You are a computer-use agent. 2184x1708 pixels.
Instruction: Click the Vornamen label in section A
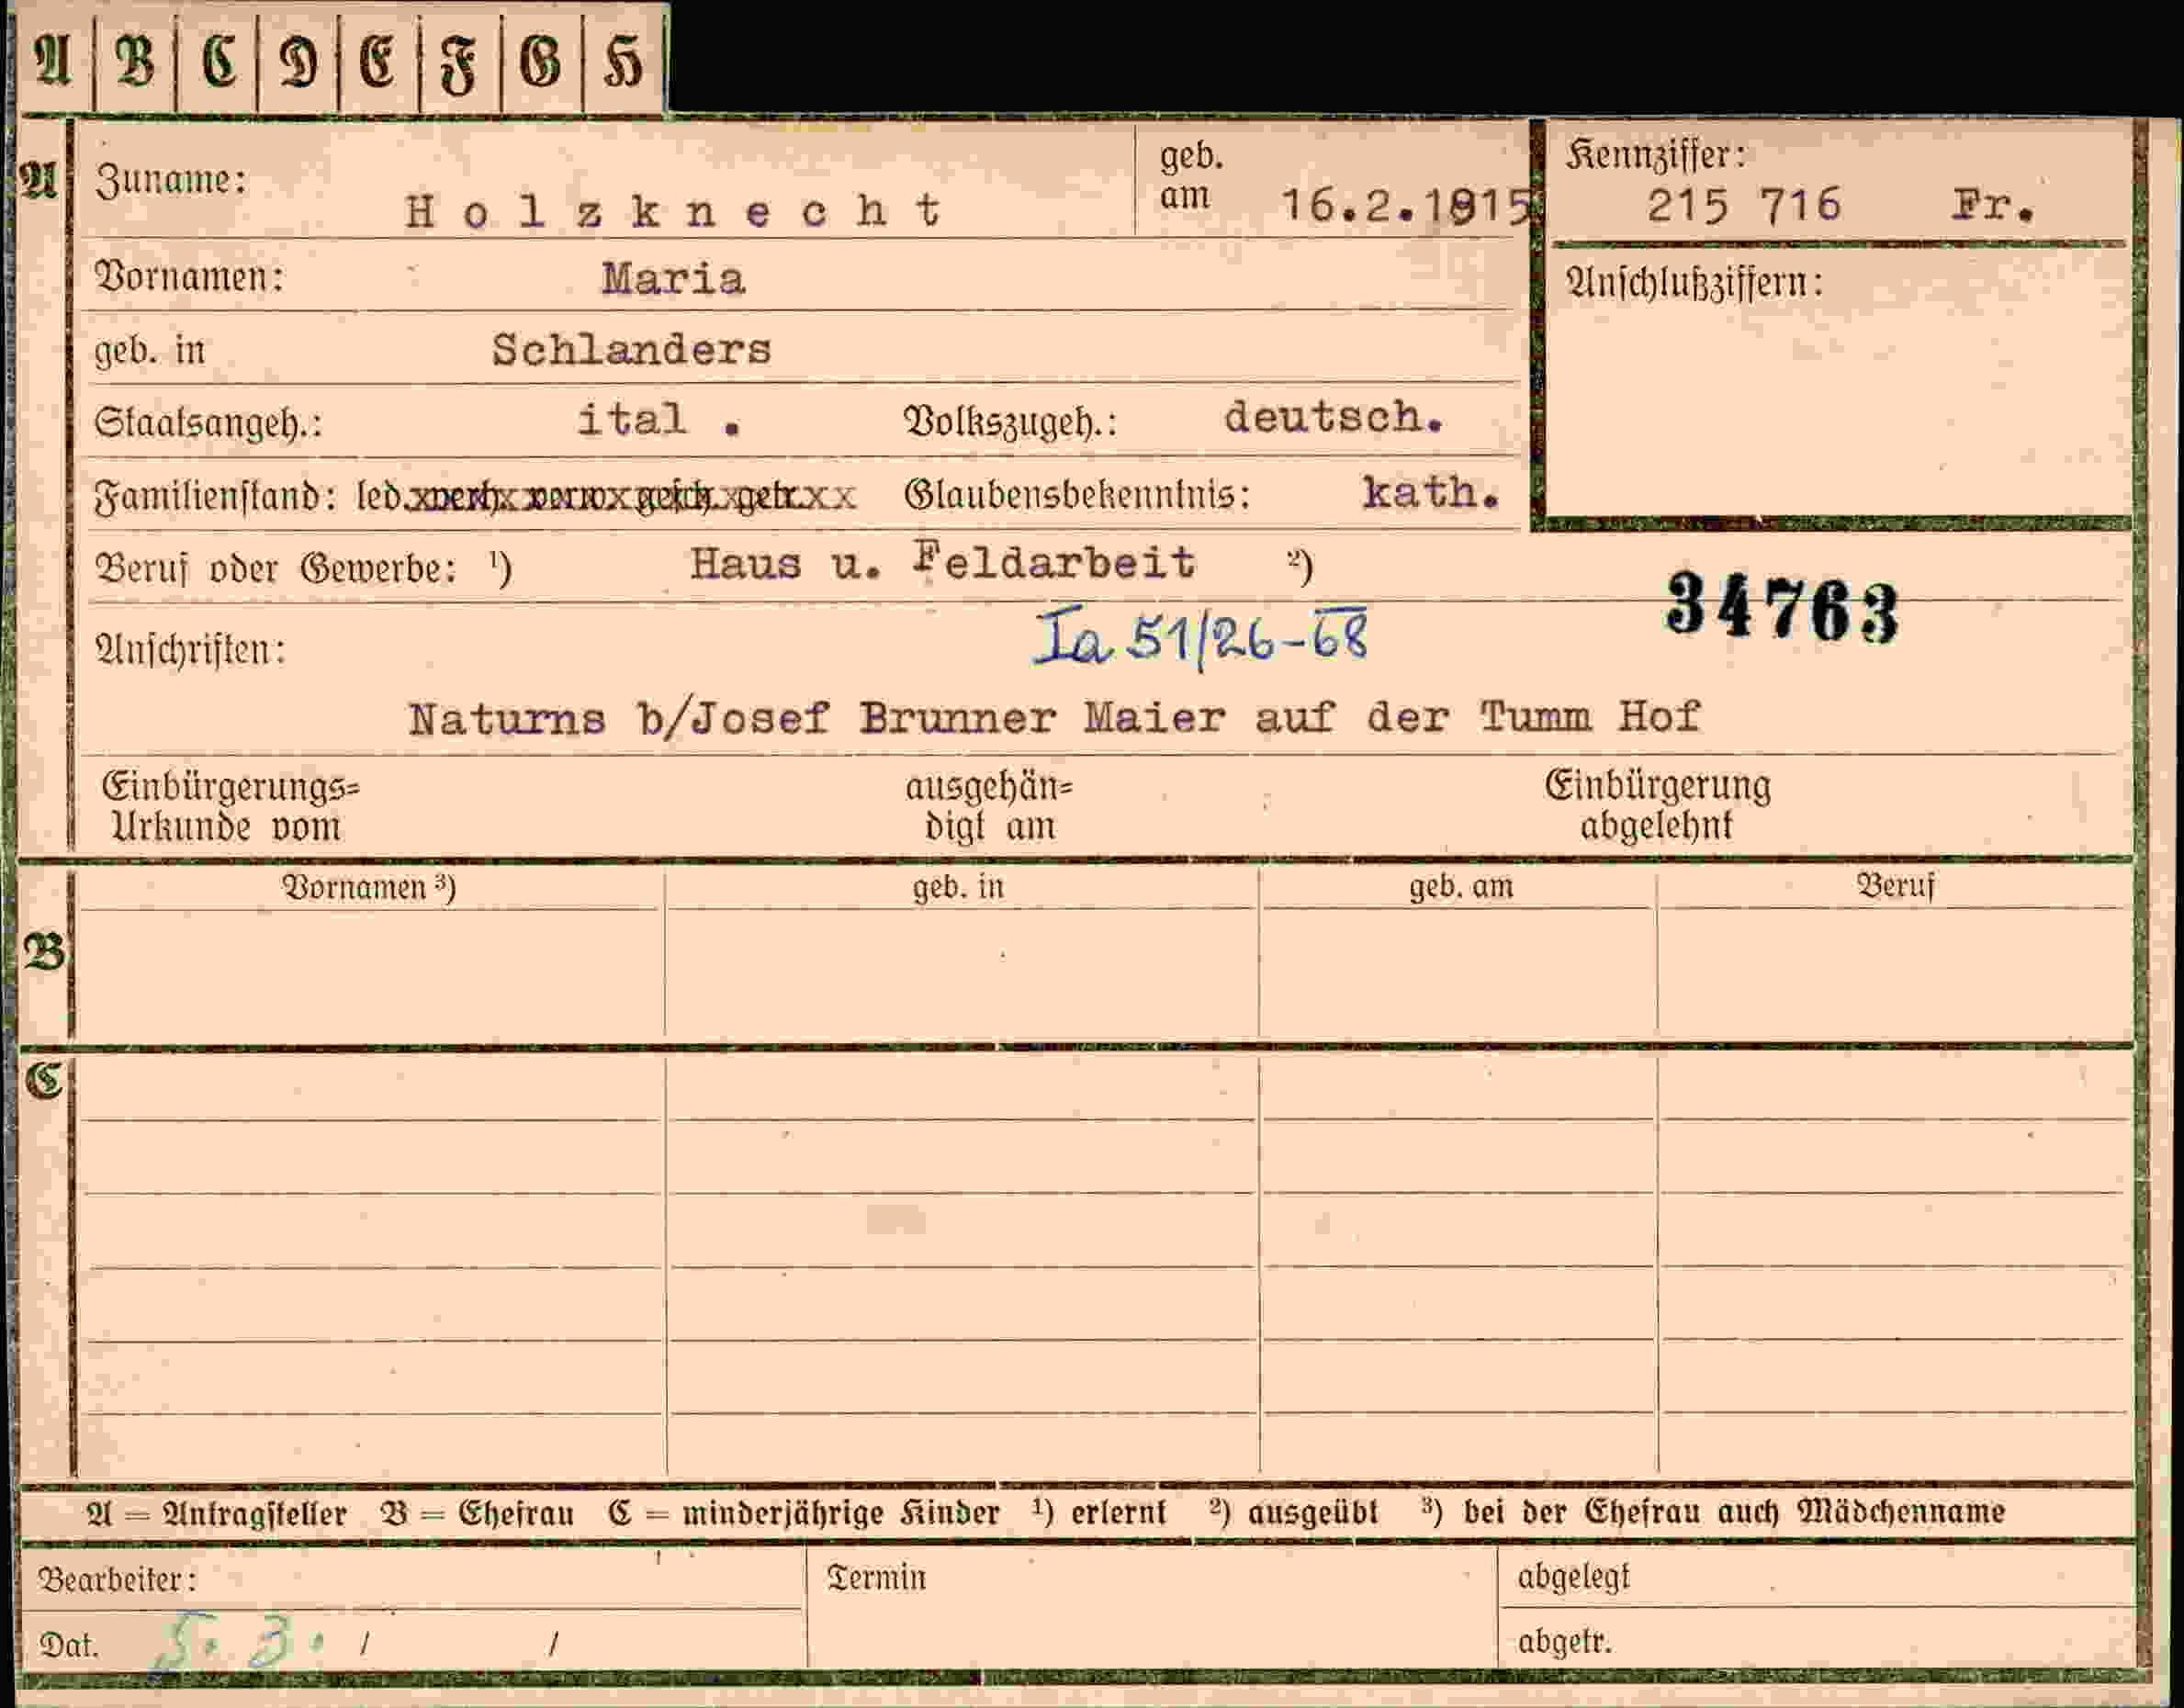189,277
